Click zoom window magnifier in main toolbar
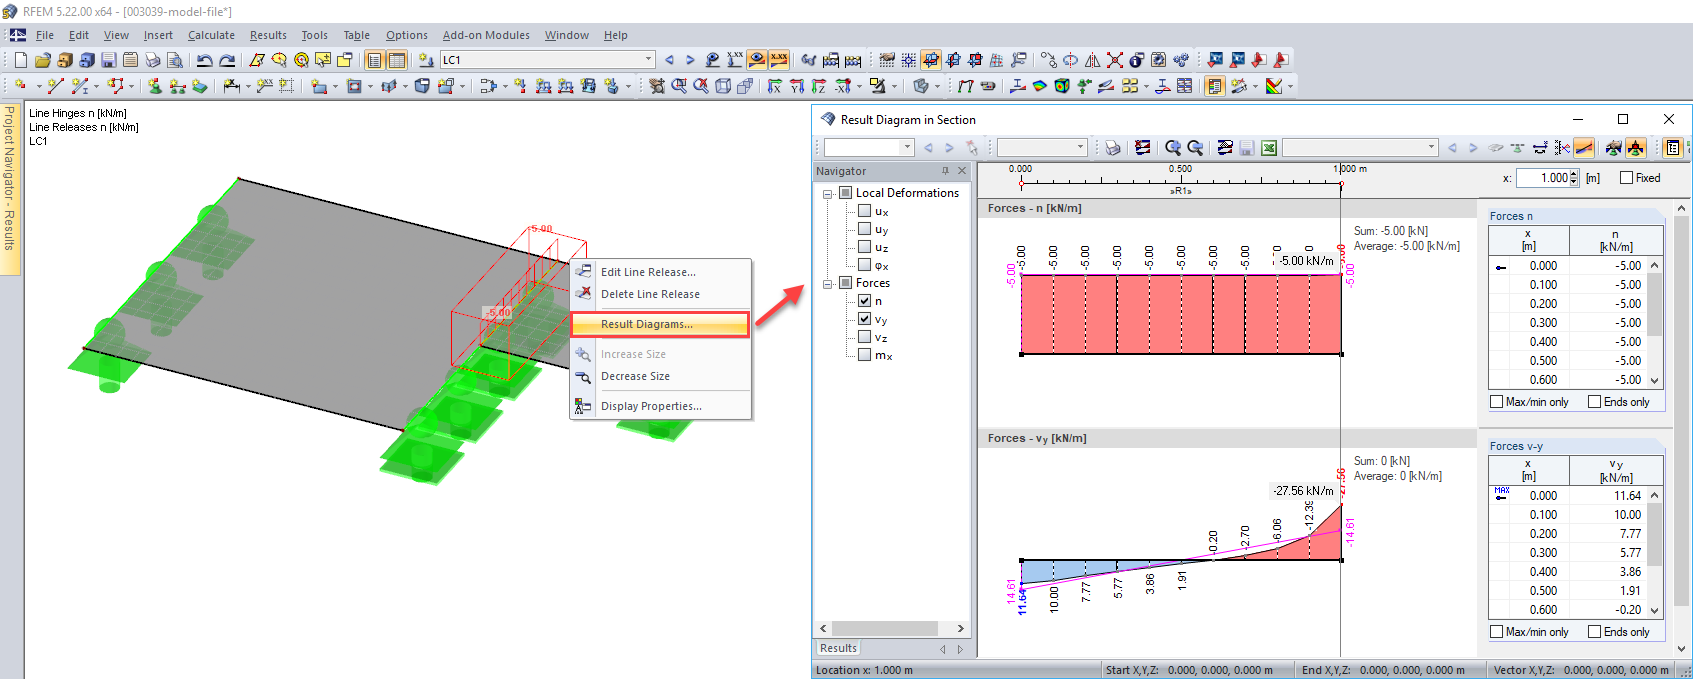1693x679 pixels. [679, 86]
